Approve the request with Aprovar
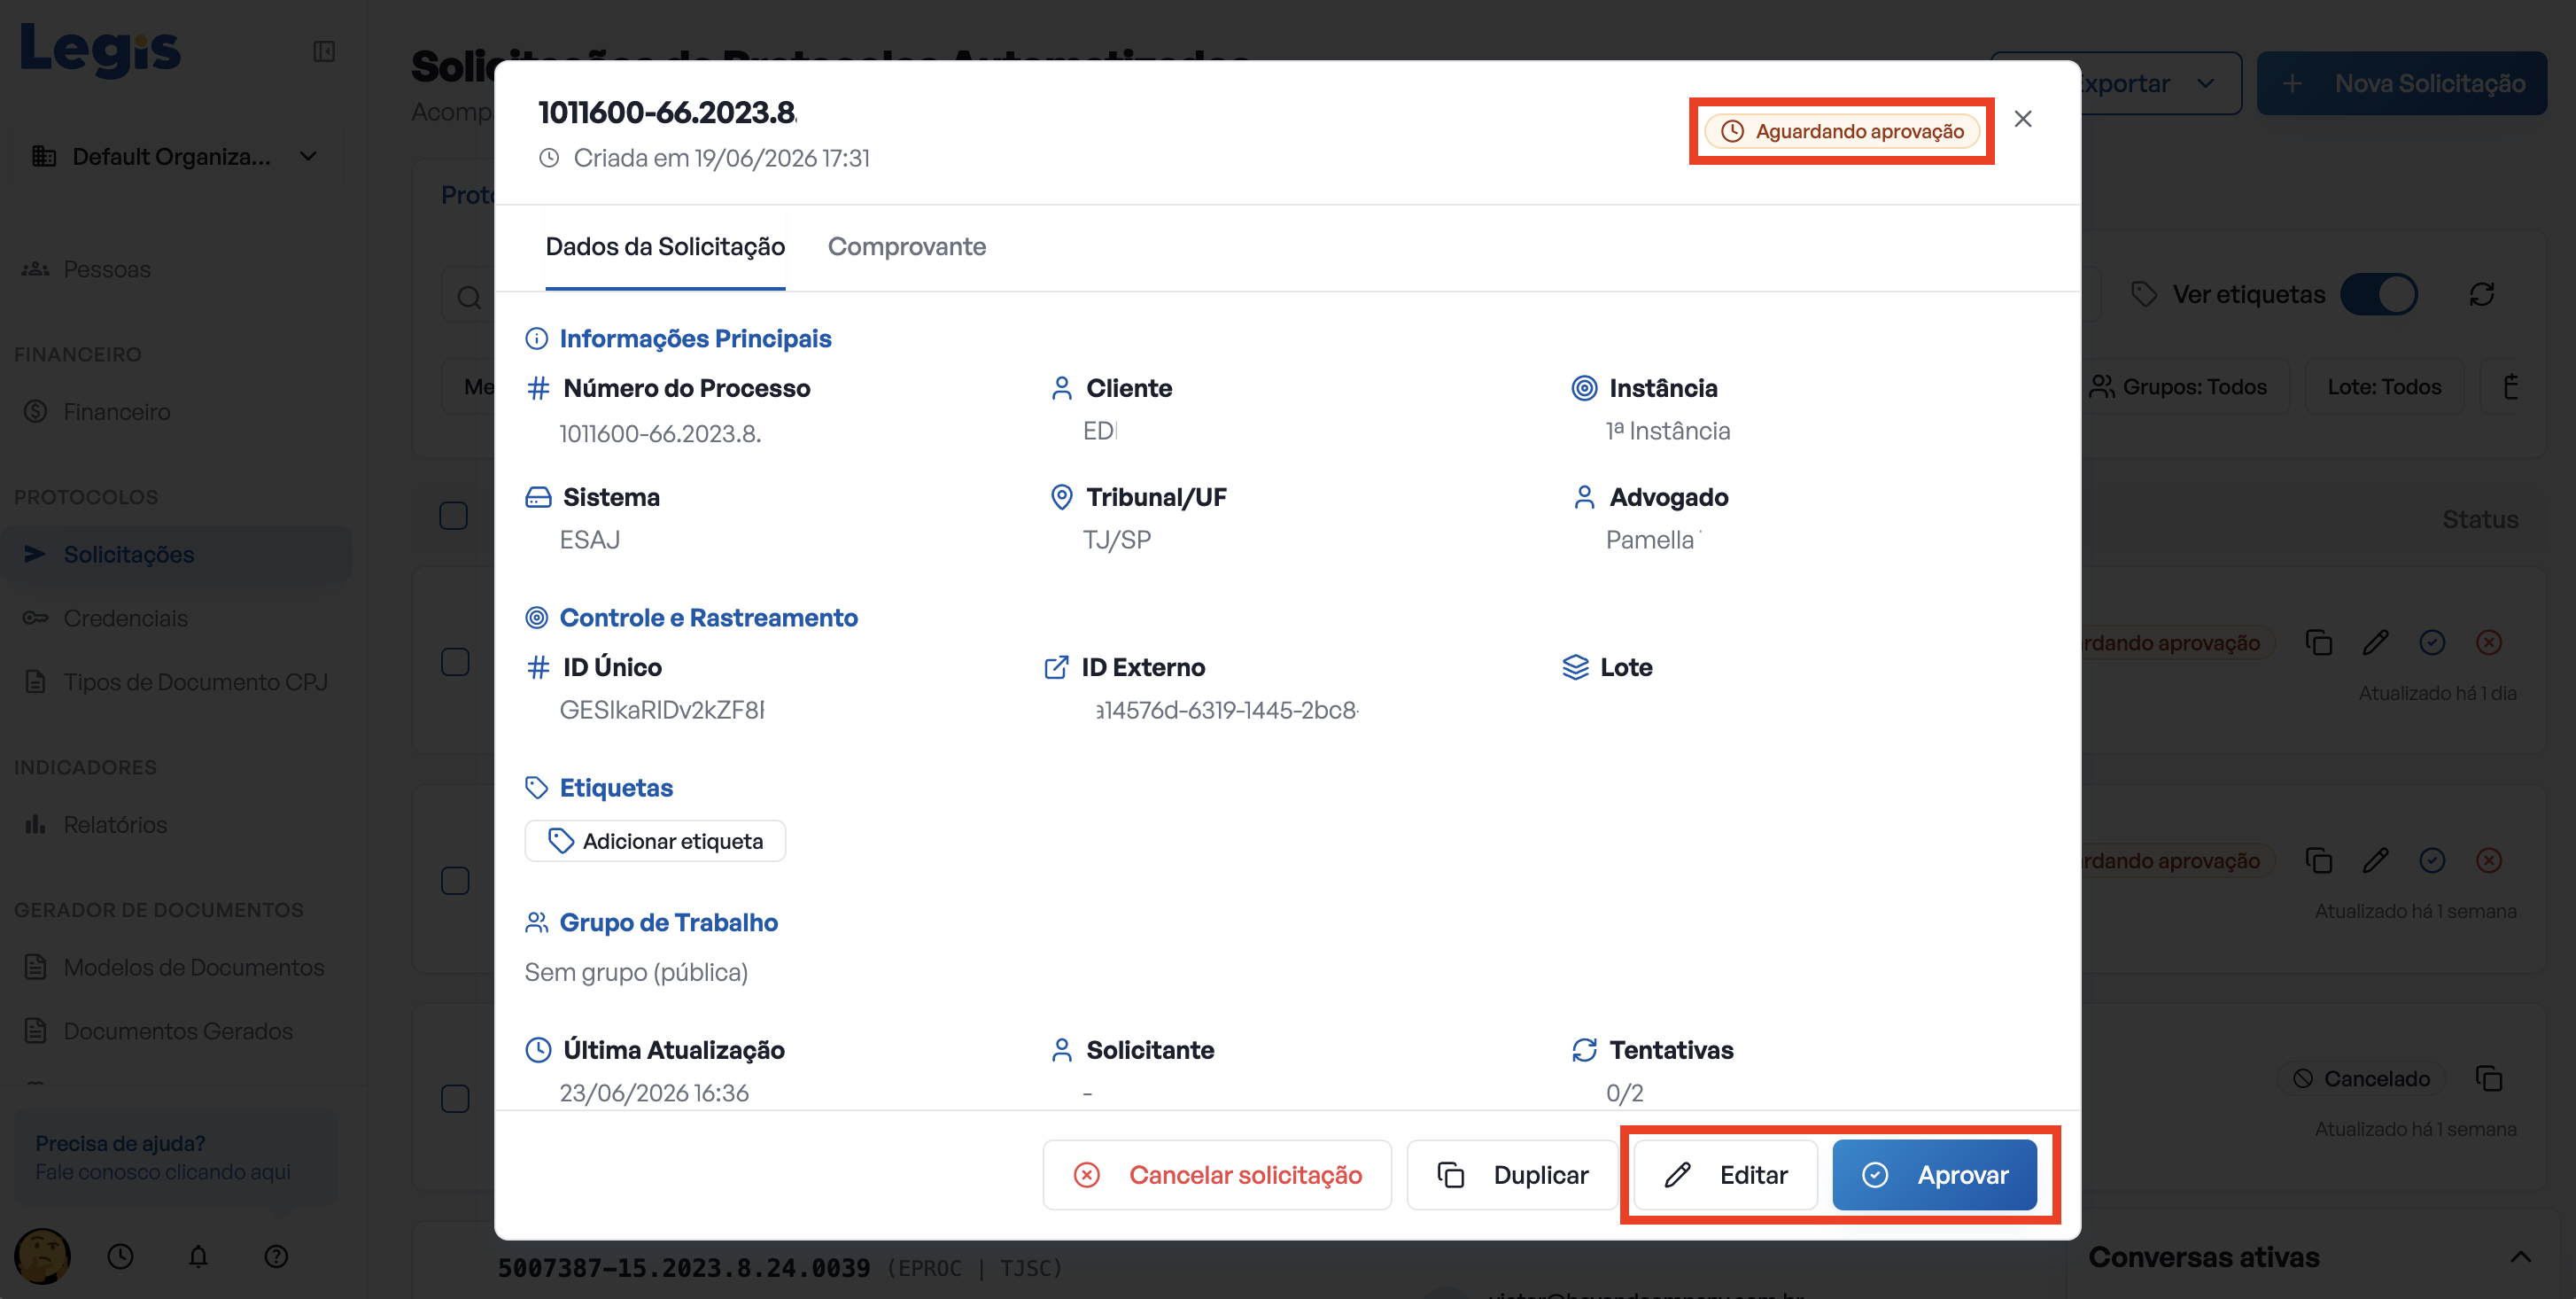Viewport: 2576px width, 1299px height. coord(1934,1175)
